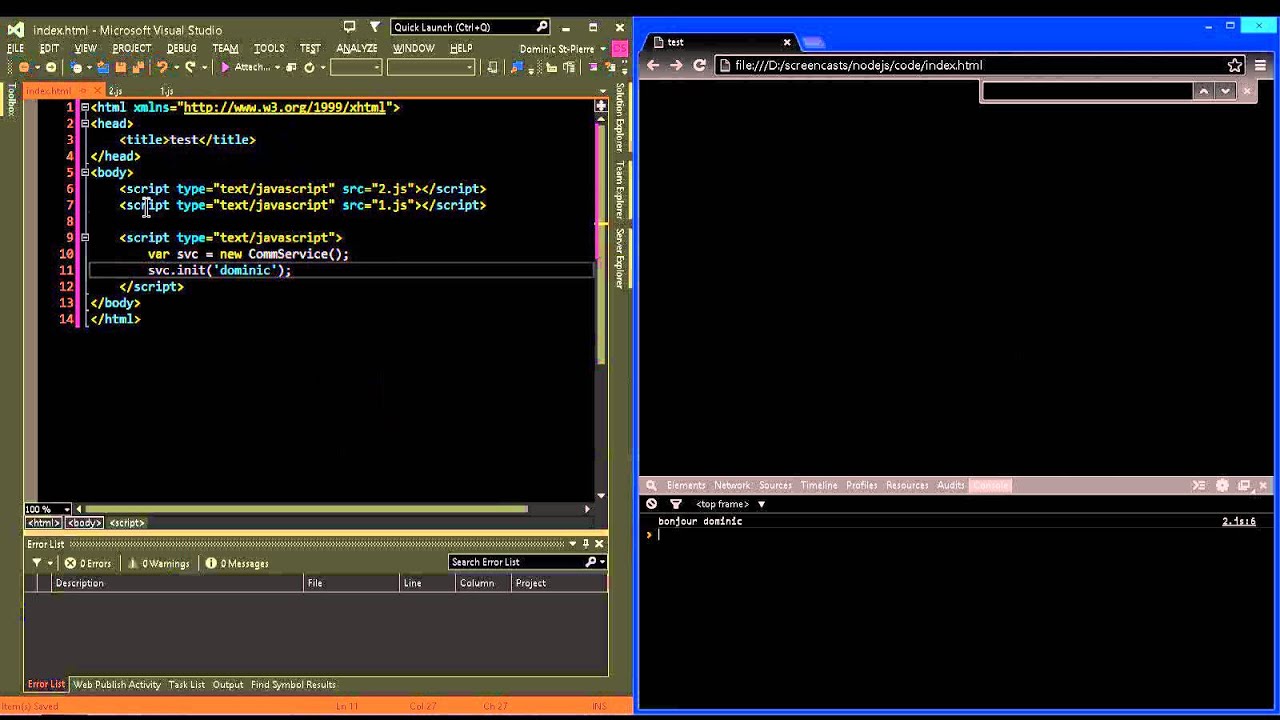Toggle the 0 Warnings filter
The width and height of the screenshot is (1280, 720).
159,563
